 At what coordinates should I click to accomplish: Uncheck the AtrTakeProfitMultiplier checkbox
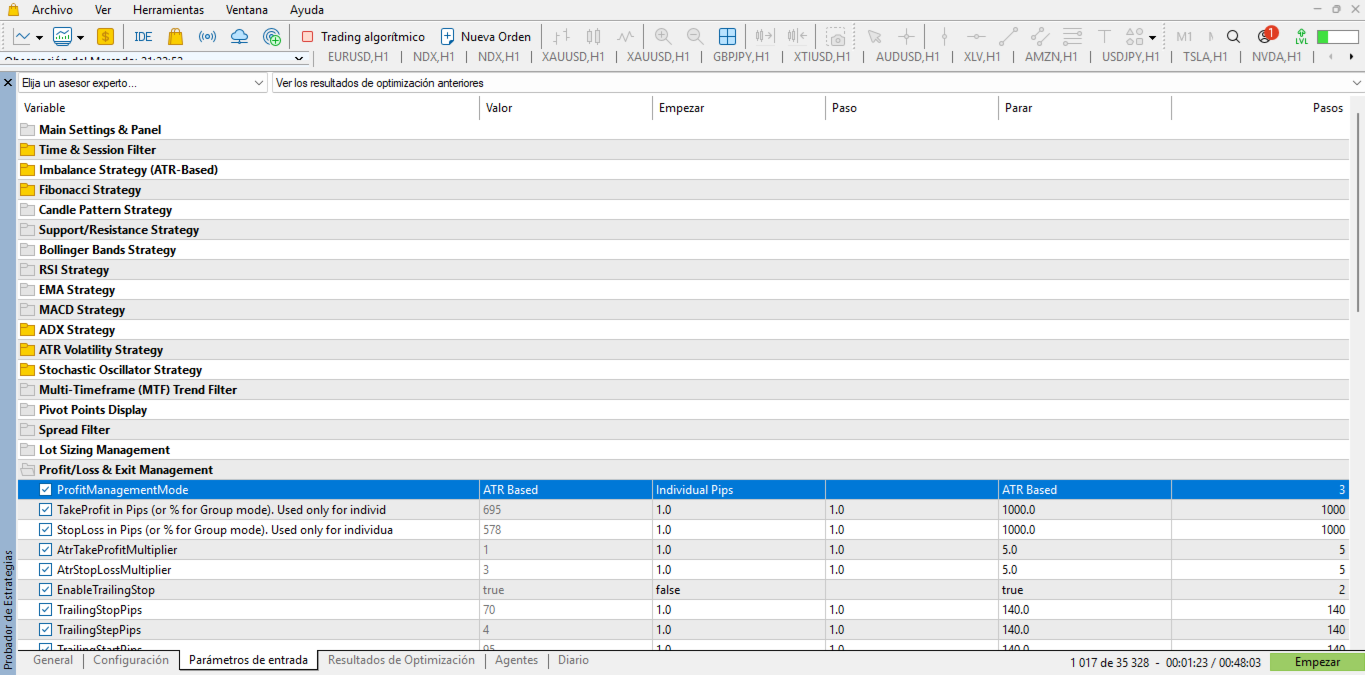pyautogui.click(x=46, y=550)
